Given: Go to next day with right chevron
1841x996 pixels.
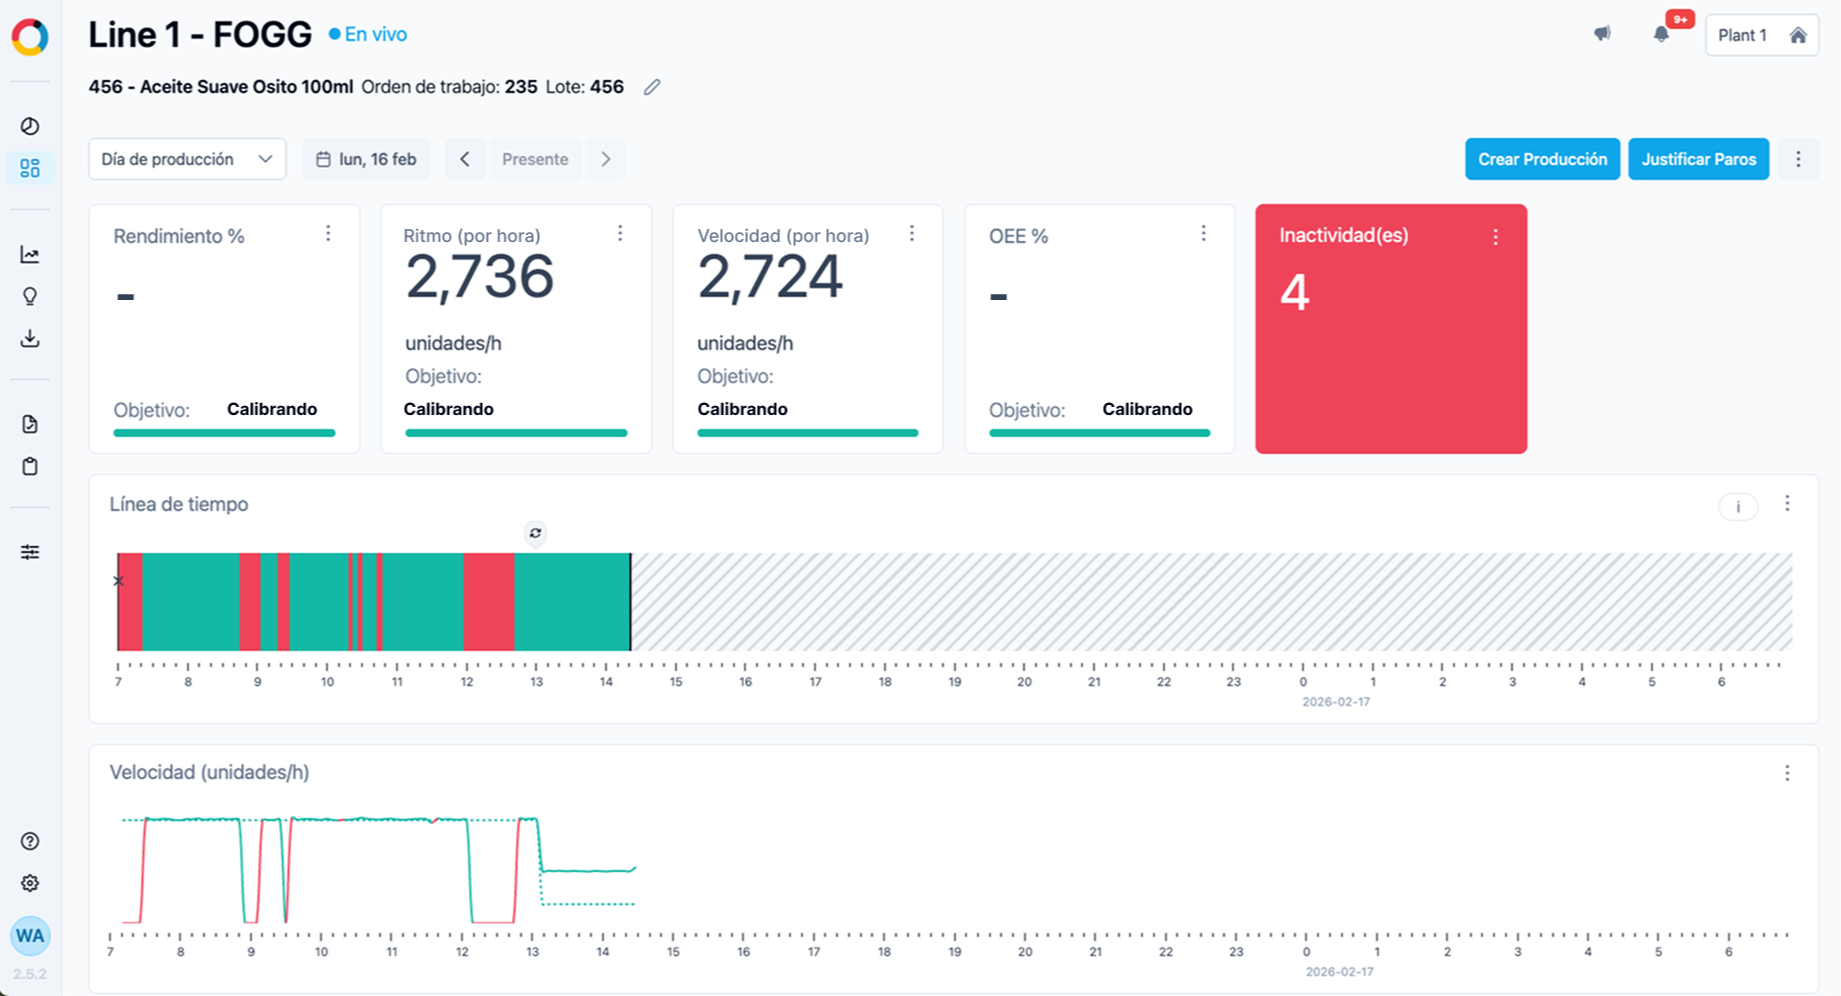Looking at the screenshot, I should (x=606, y=159).
